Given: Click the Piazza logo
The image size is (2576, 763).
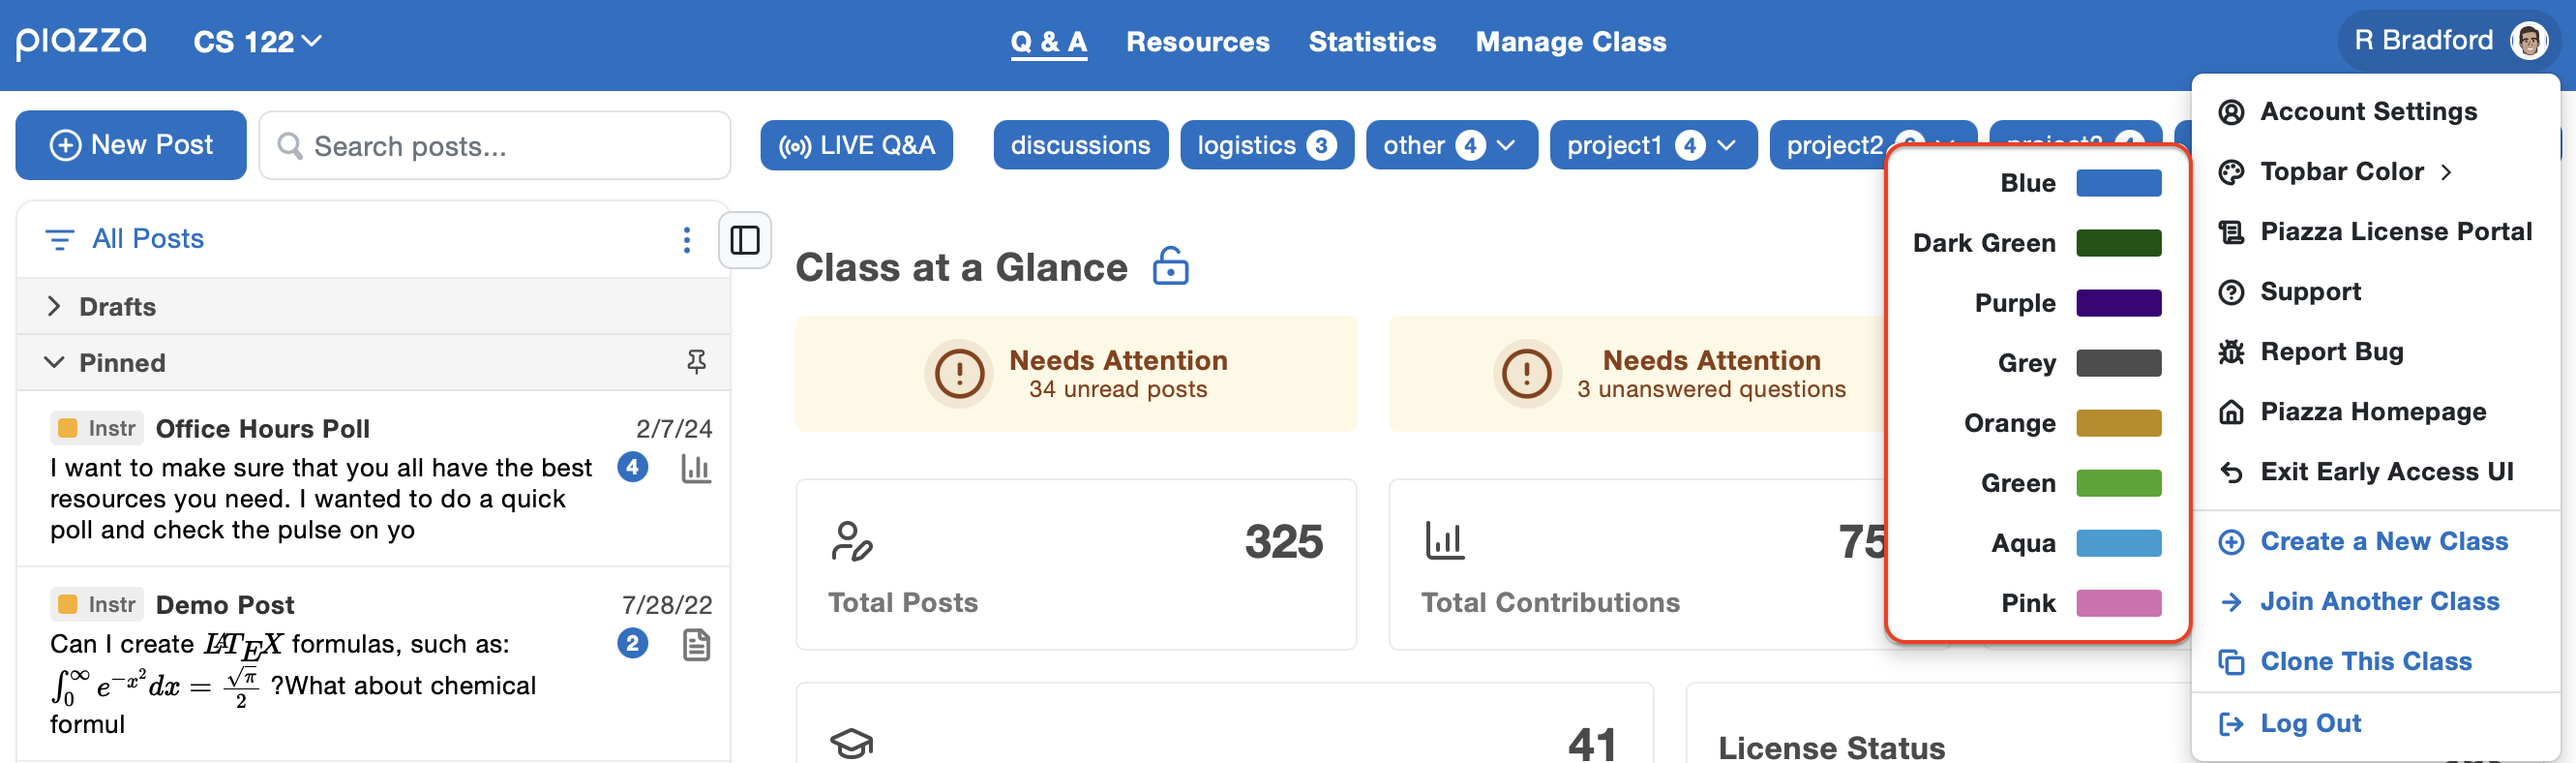Looking at the screenshot, I should (x=81, y=42).
